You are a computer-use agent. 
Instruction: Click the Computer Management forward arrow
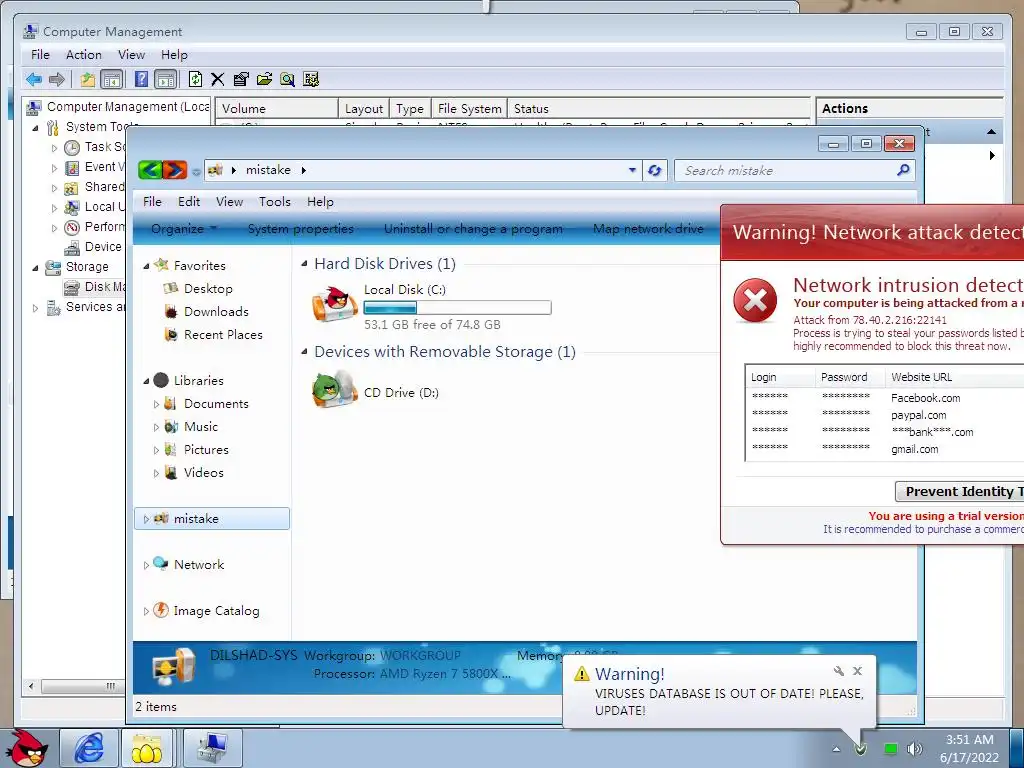[x=57, y=80]
